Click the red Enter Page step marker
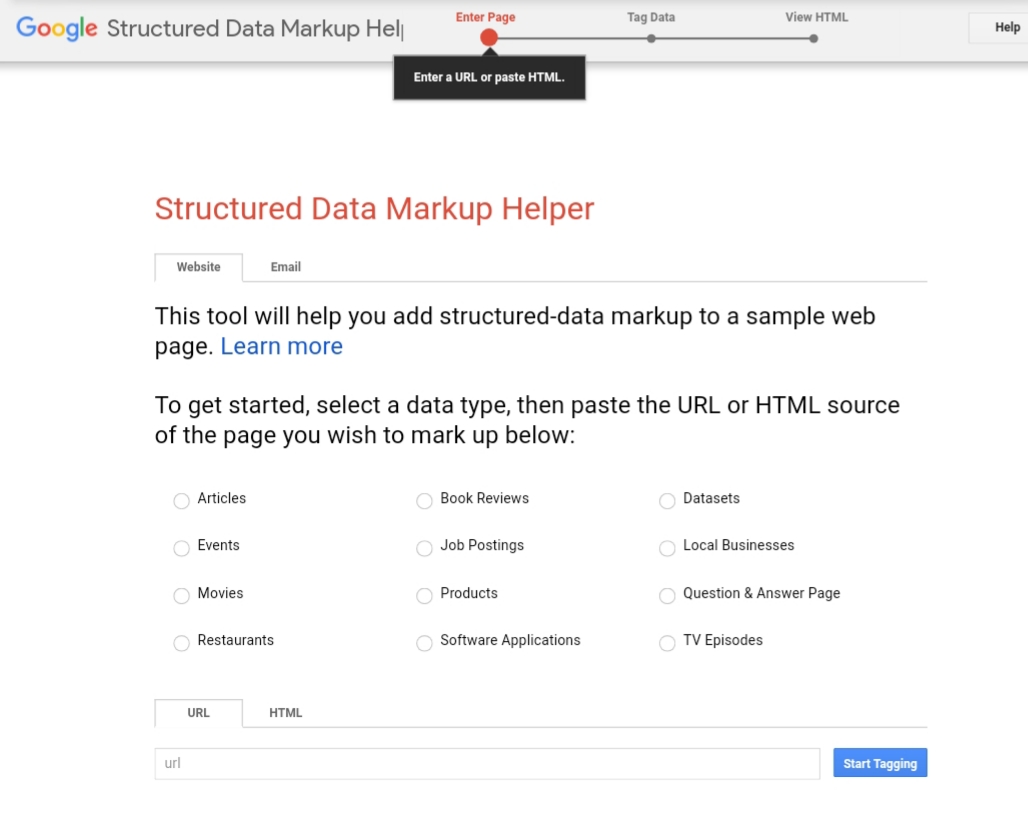The width and height of the screenshot is (1028, 815). [x=488, y=37]
